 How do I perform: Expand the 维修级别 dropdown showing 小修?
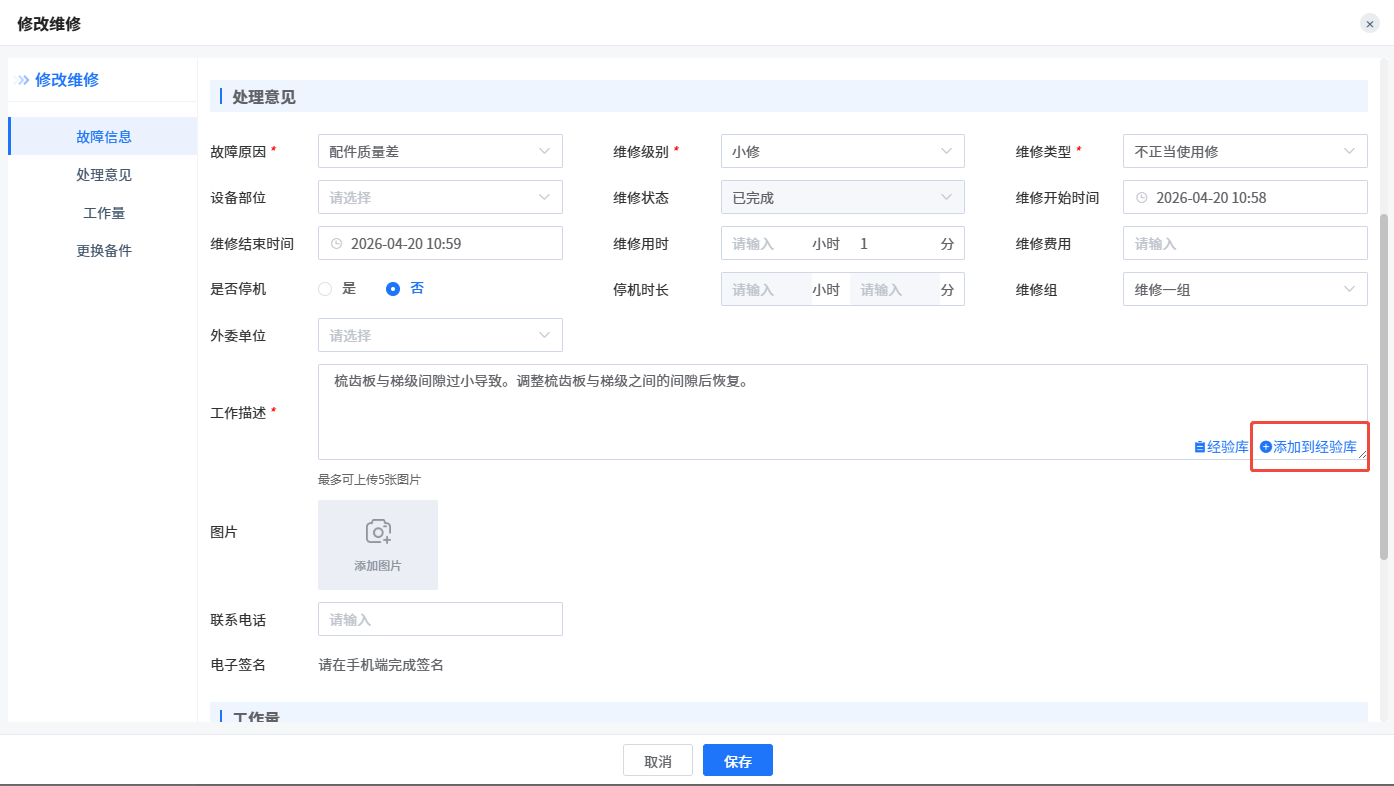pos(842,151)
